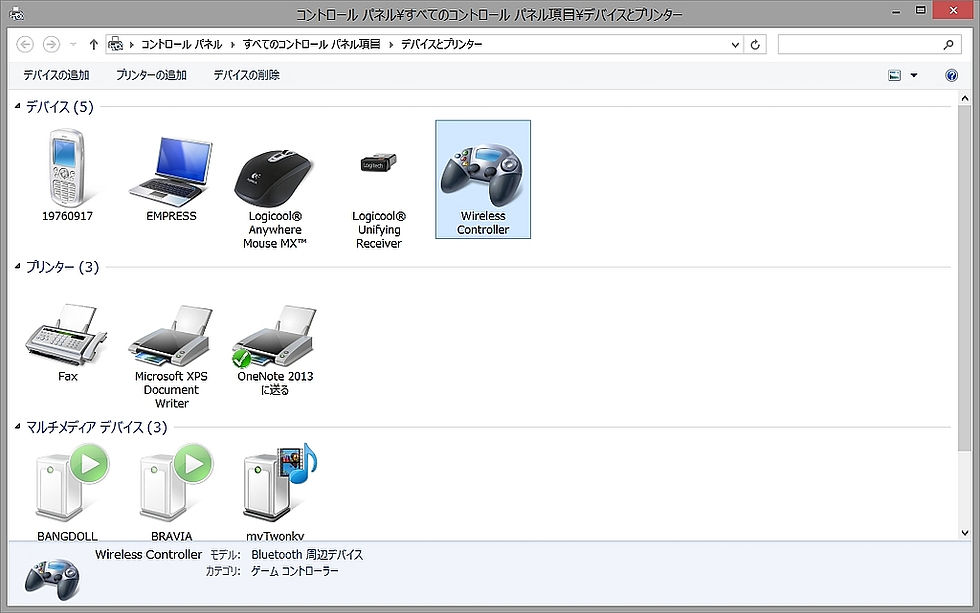
Task: Expand the chevron after すべてのコントロール パネル項目
Action: (x=391, y=44)
